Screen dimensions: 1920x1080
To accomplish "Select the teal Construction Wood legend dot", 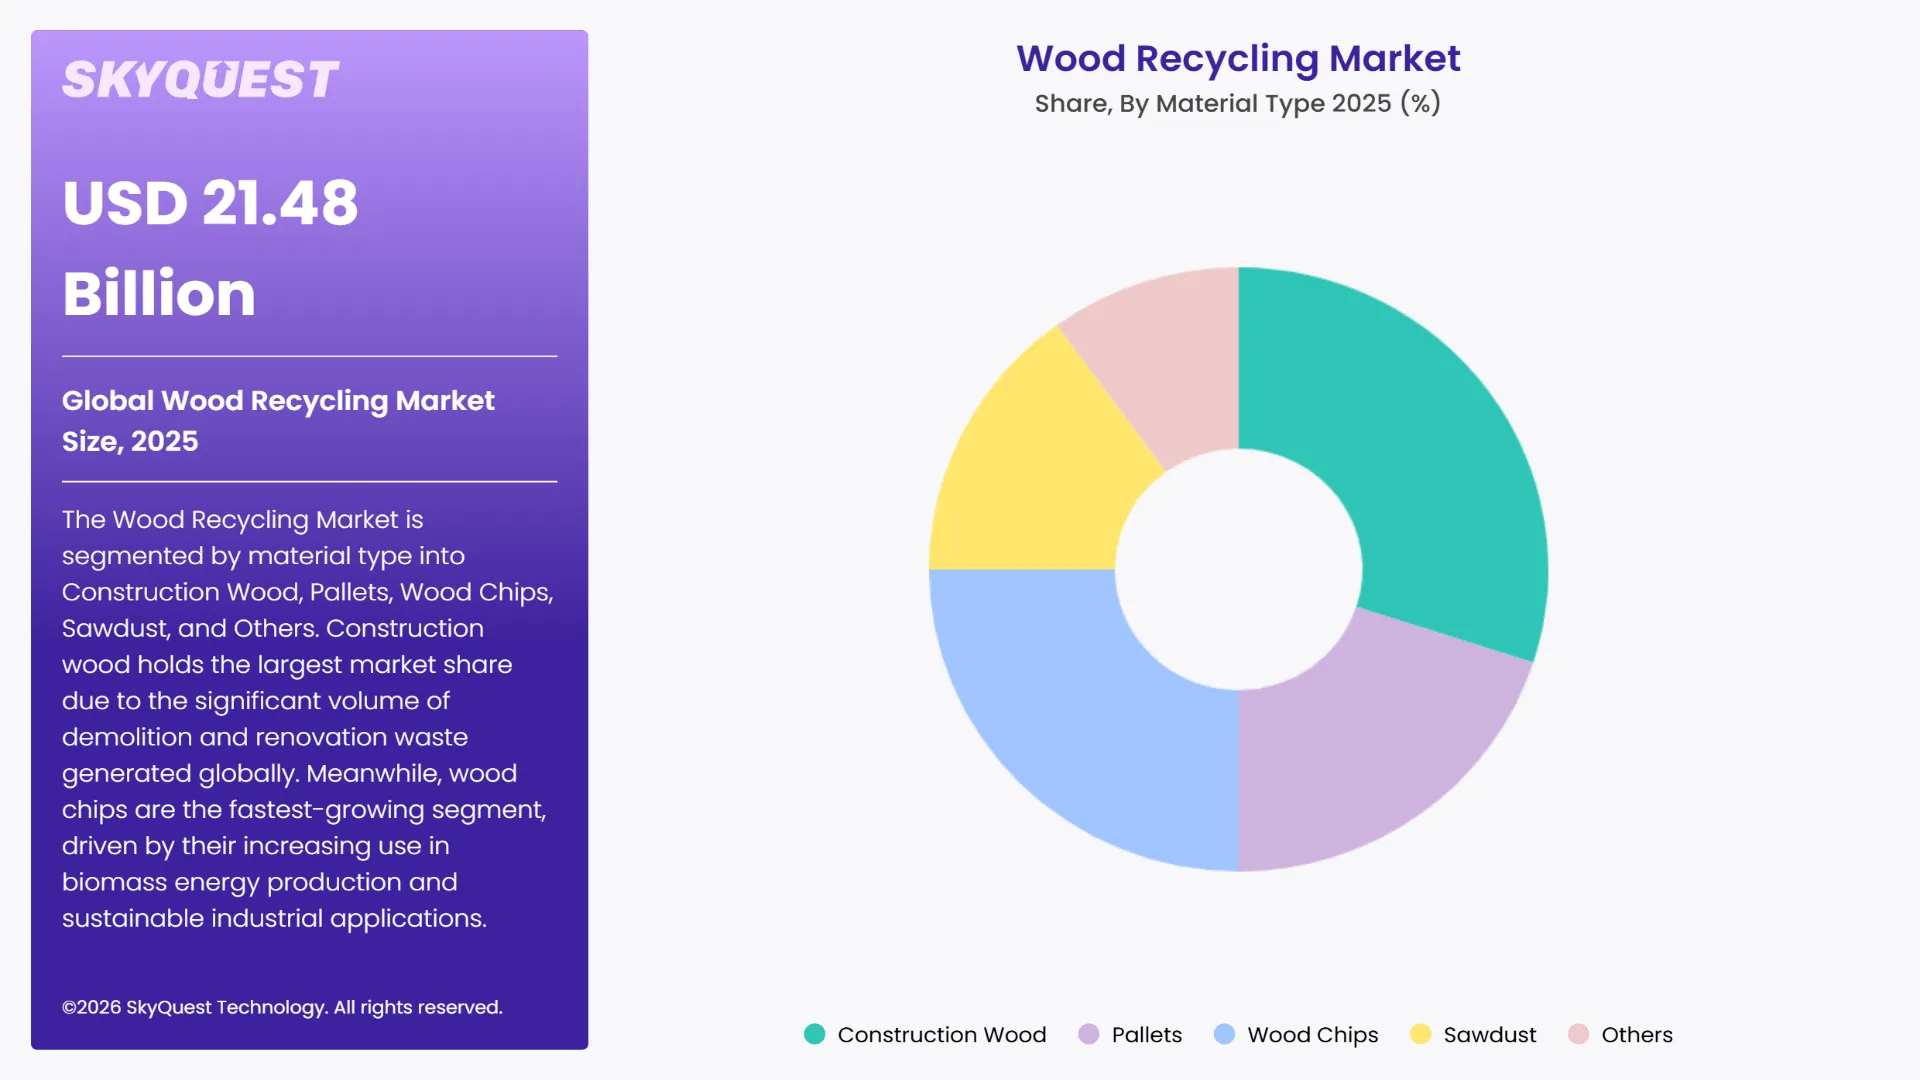I will [815, 1034].
